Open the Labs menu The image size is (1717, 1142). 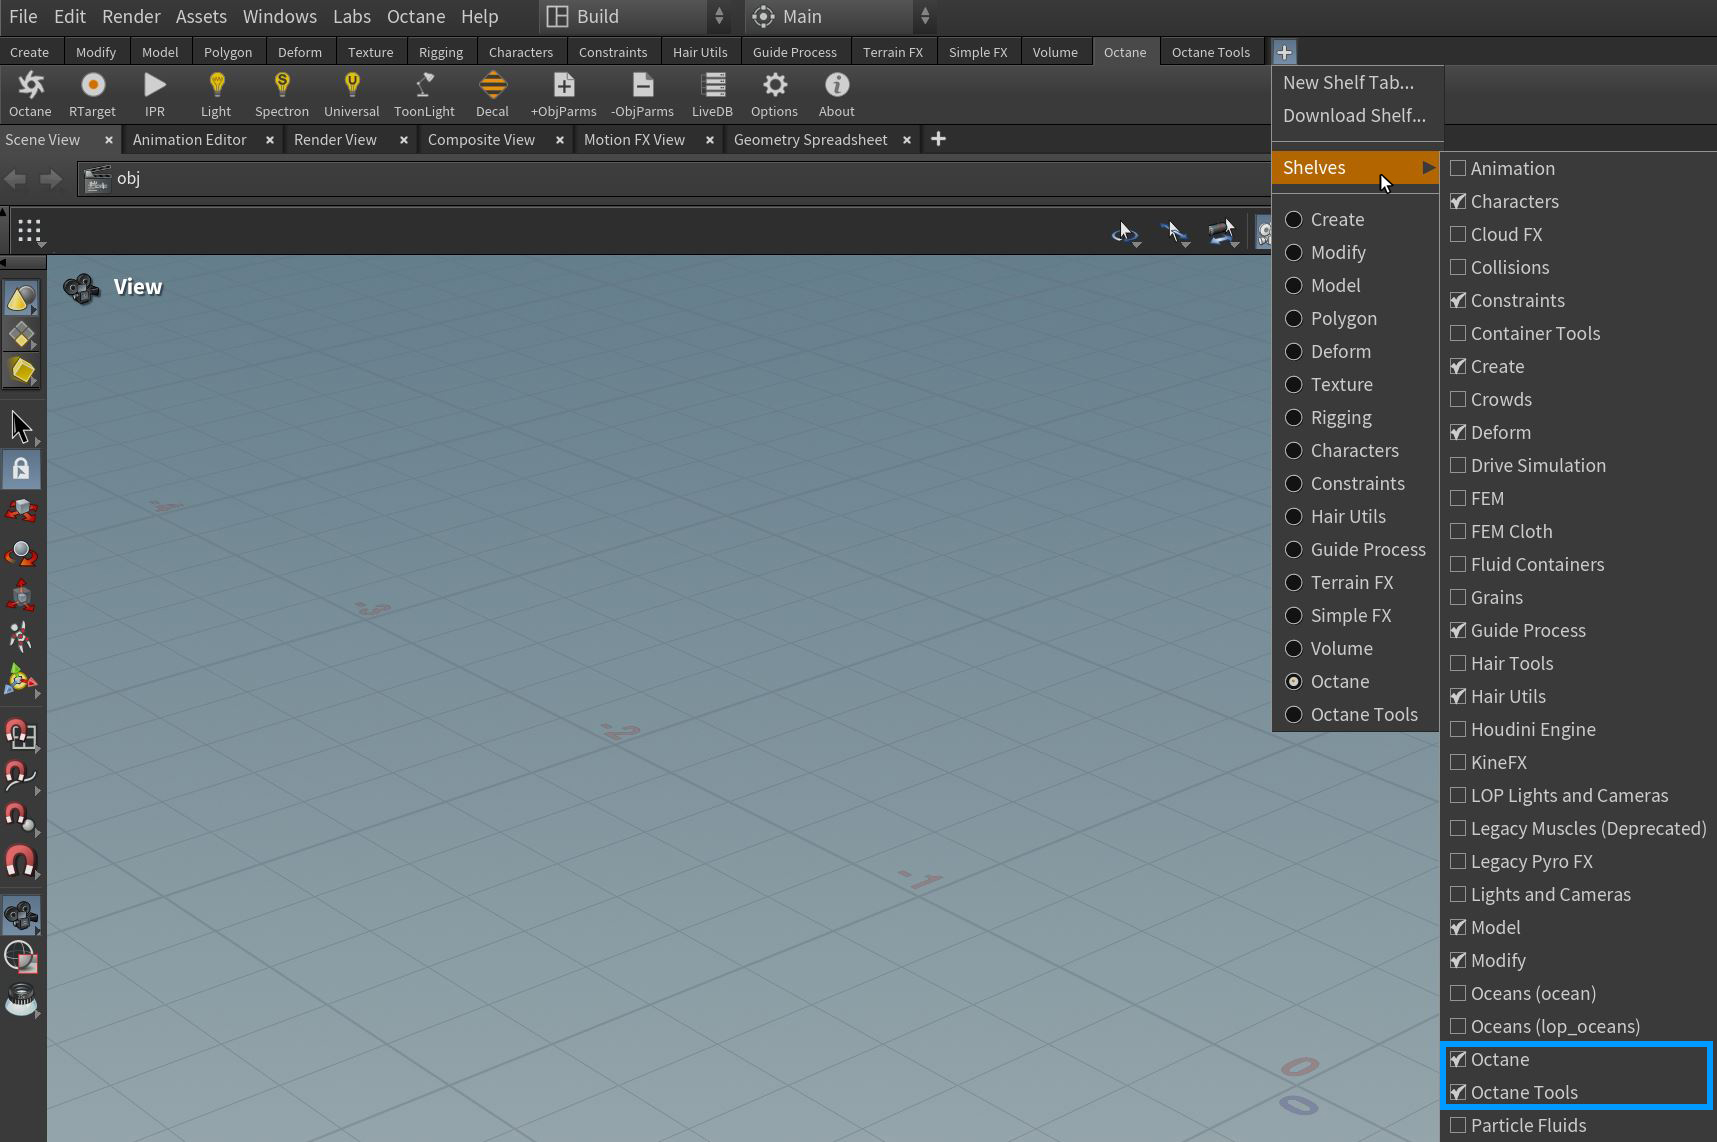click(x=351, y=16)
